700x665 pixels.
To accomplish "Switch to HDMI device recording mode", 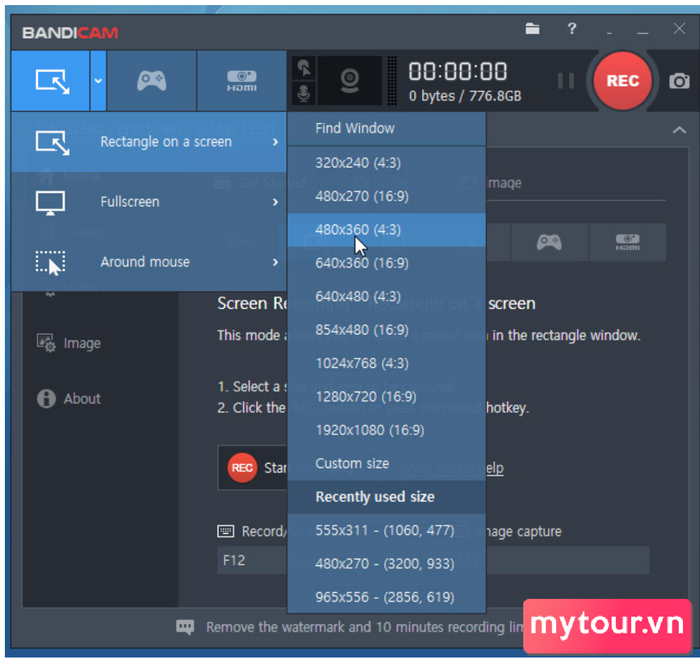I will (242, 81).
